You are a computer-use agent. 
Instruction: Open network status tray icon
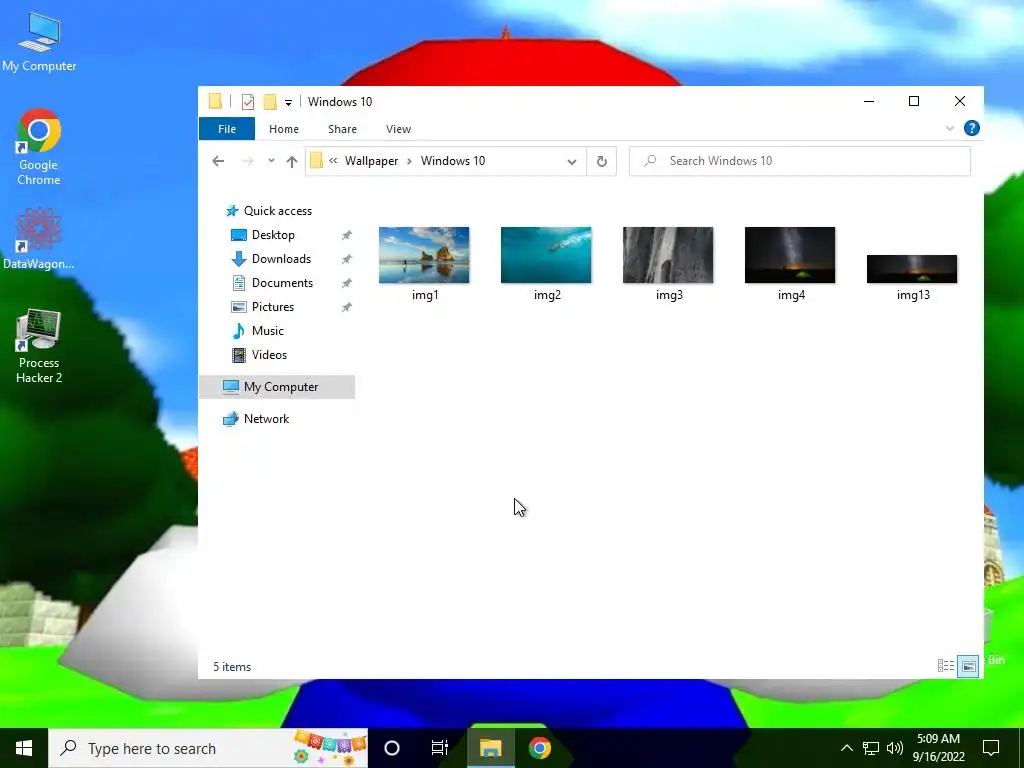click(x=871, y=748)
